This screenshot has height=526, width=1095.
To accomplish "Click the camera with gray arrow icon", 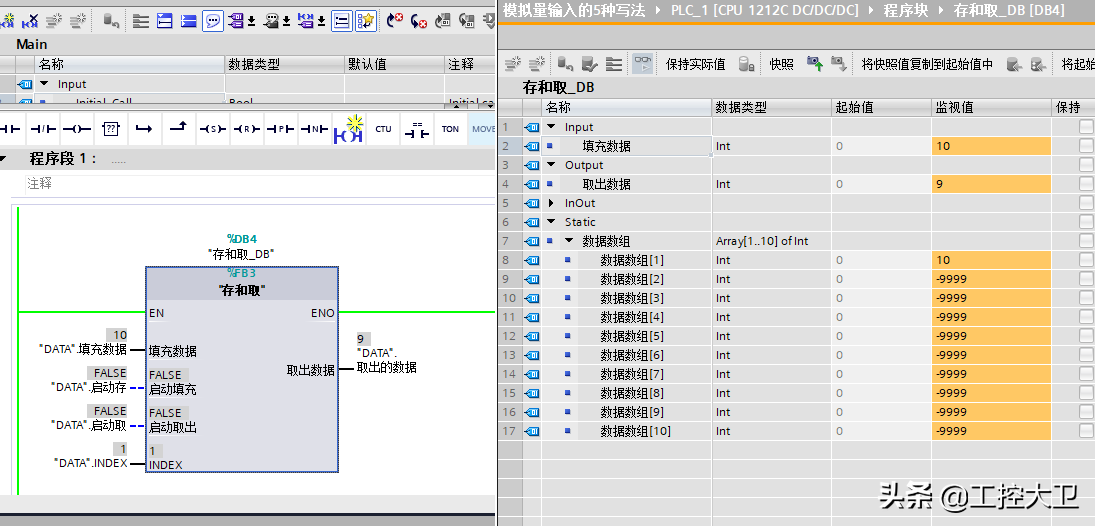I will pos(838,64).
